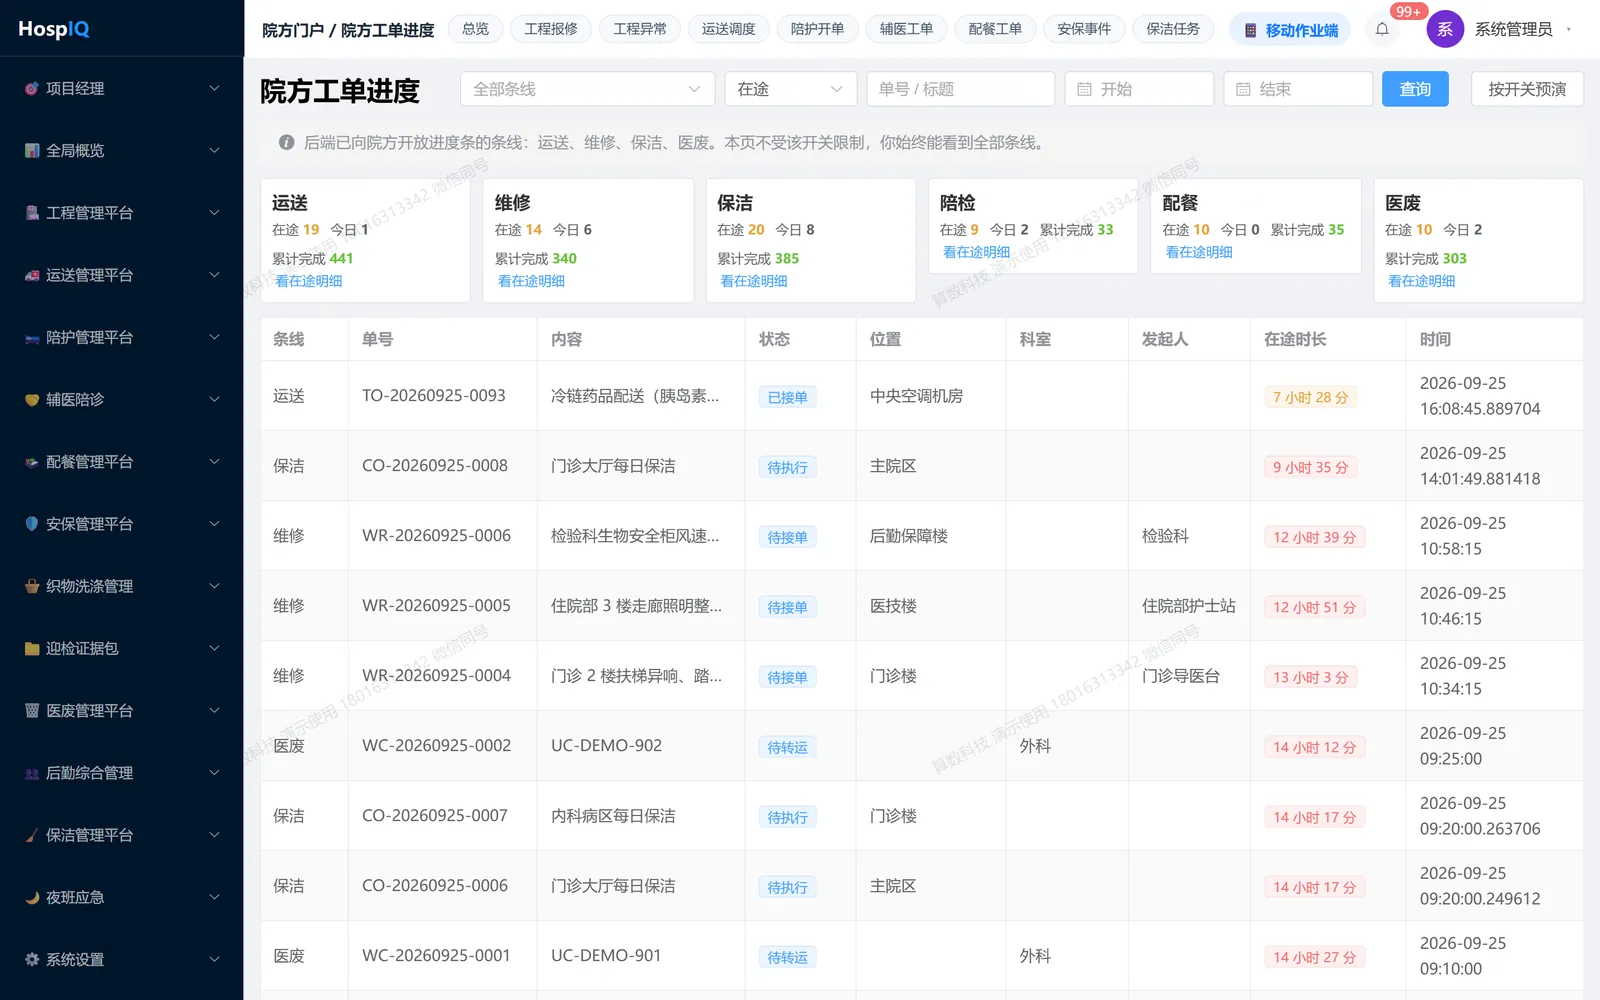Click the 项目经理 sidebar icon
The image size is (1600, 1000).
[x=32, y=88]
